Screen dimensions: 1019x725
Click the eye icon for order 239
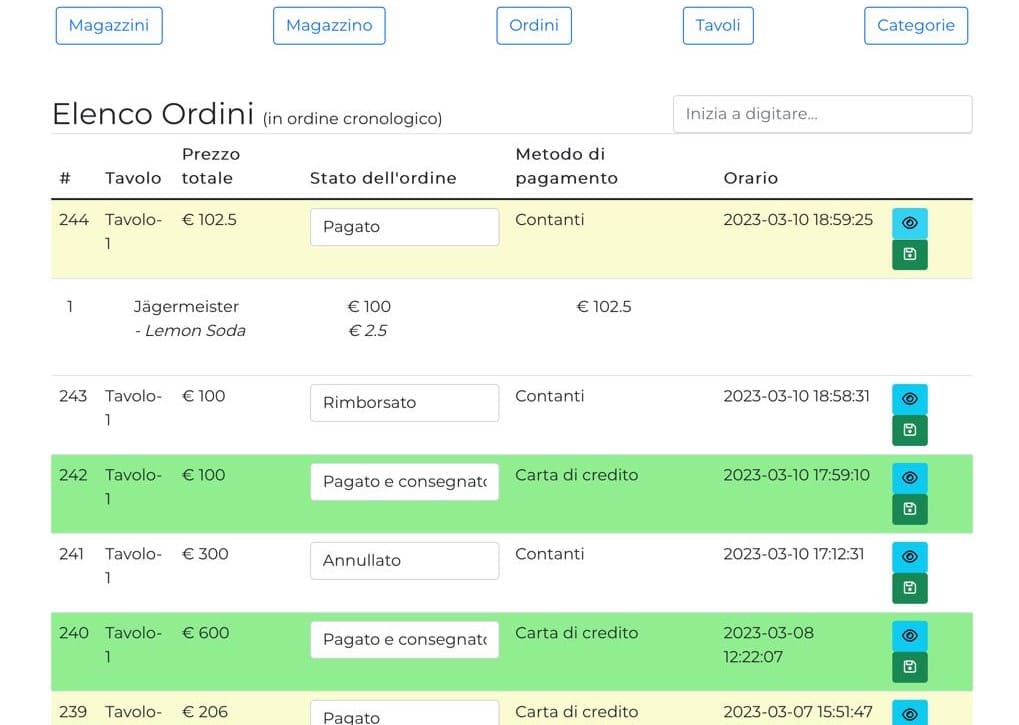tap(909, 713)
